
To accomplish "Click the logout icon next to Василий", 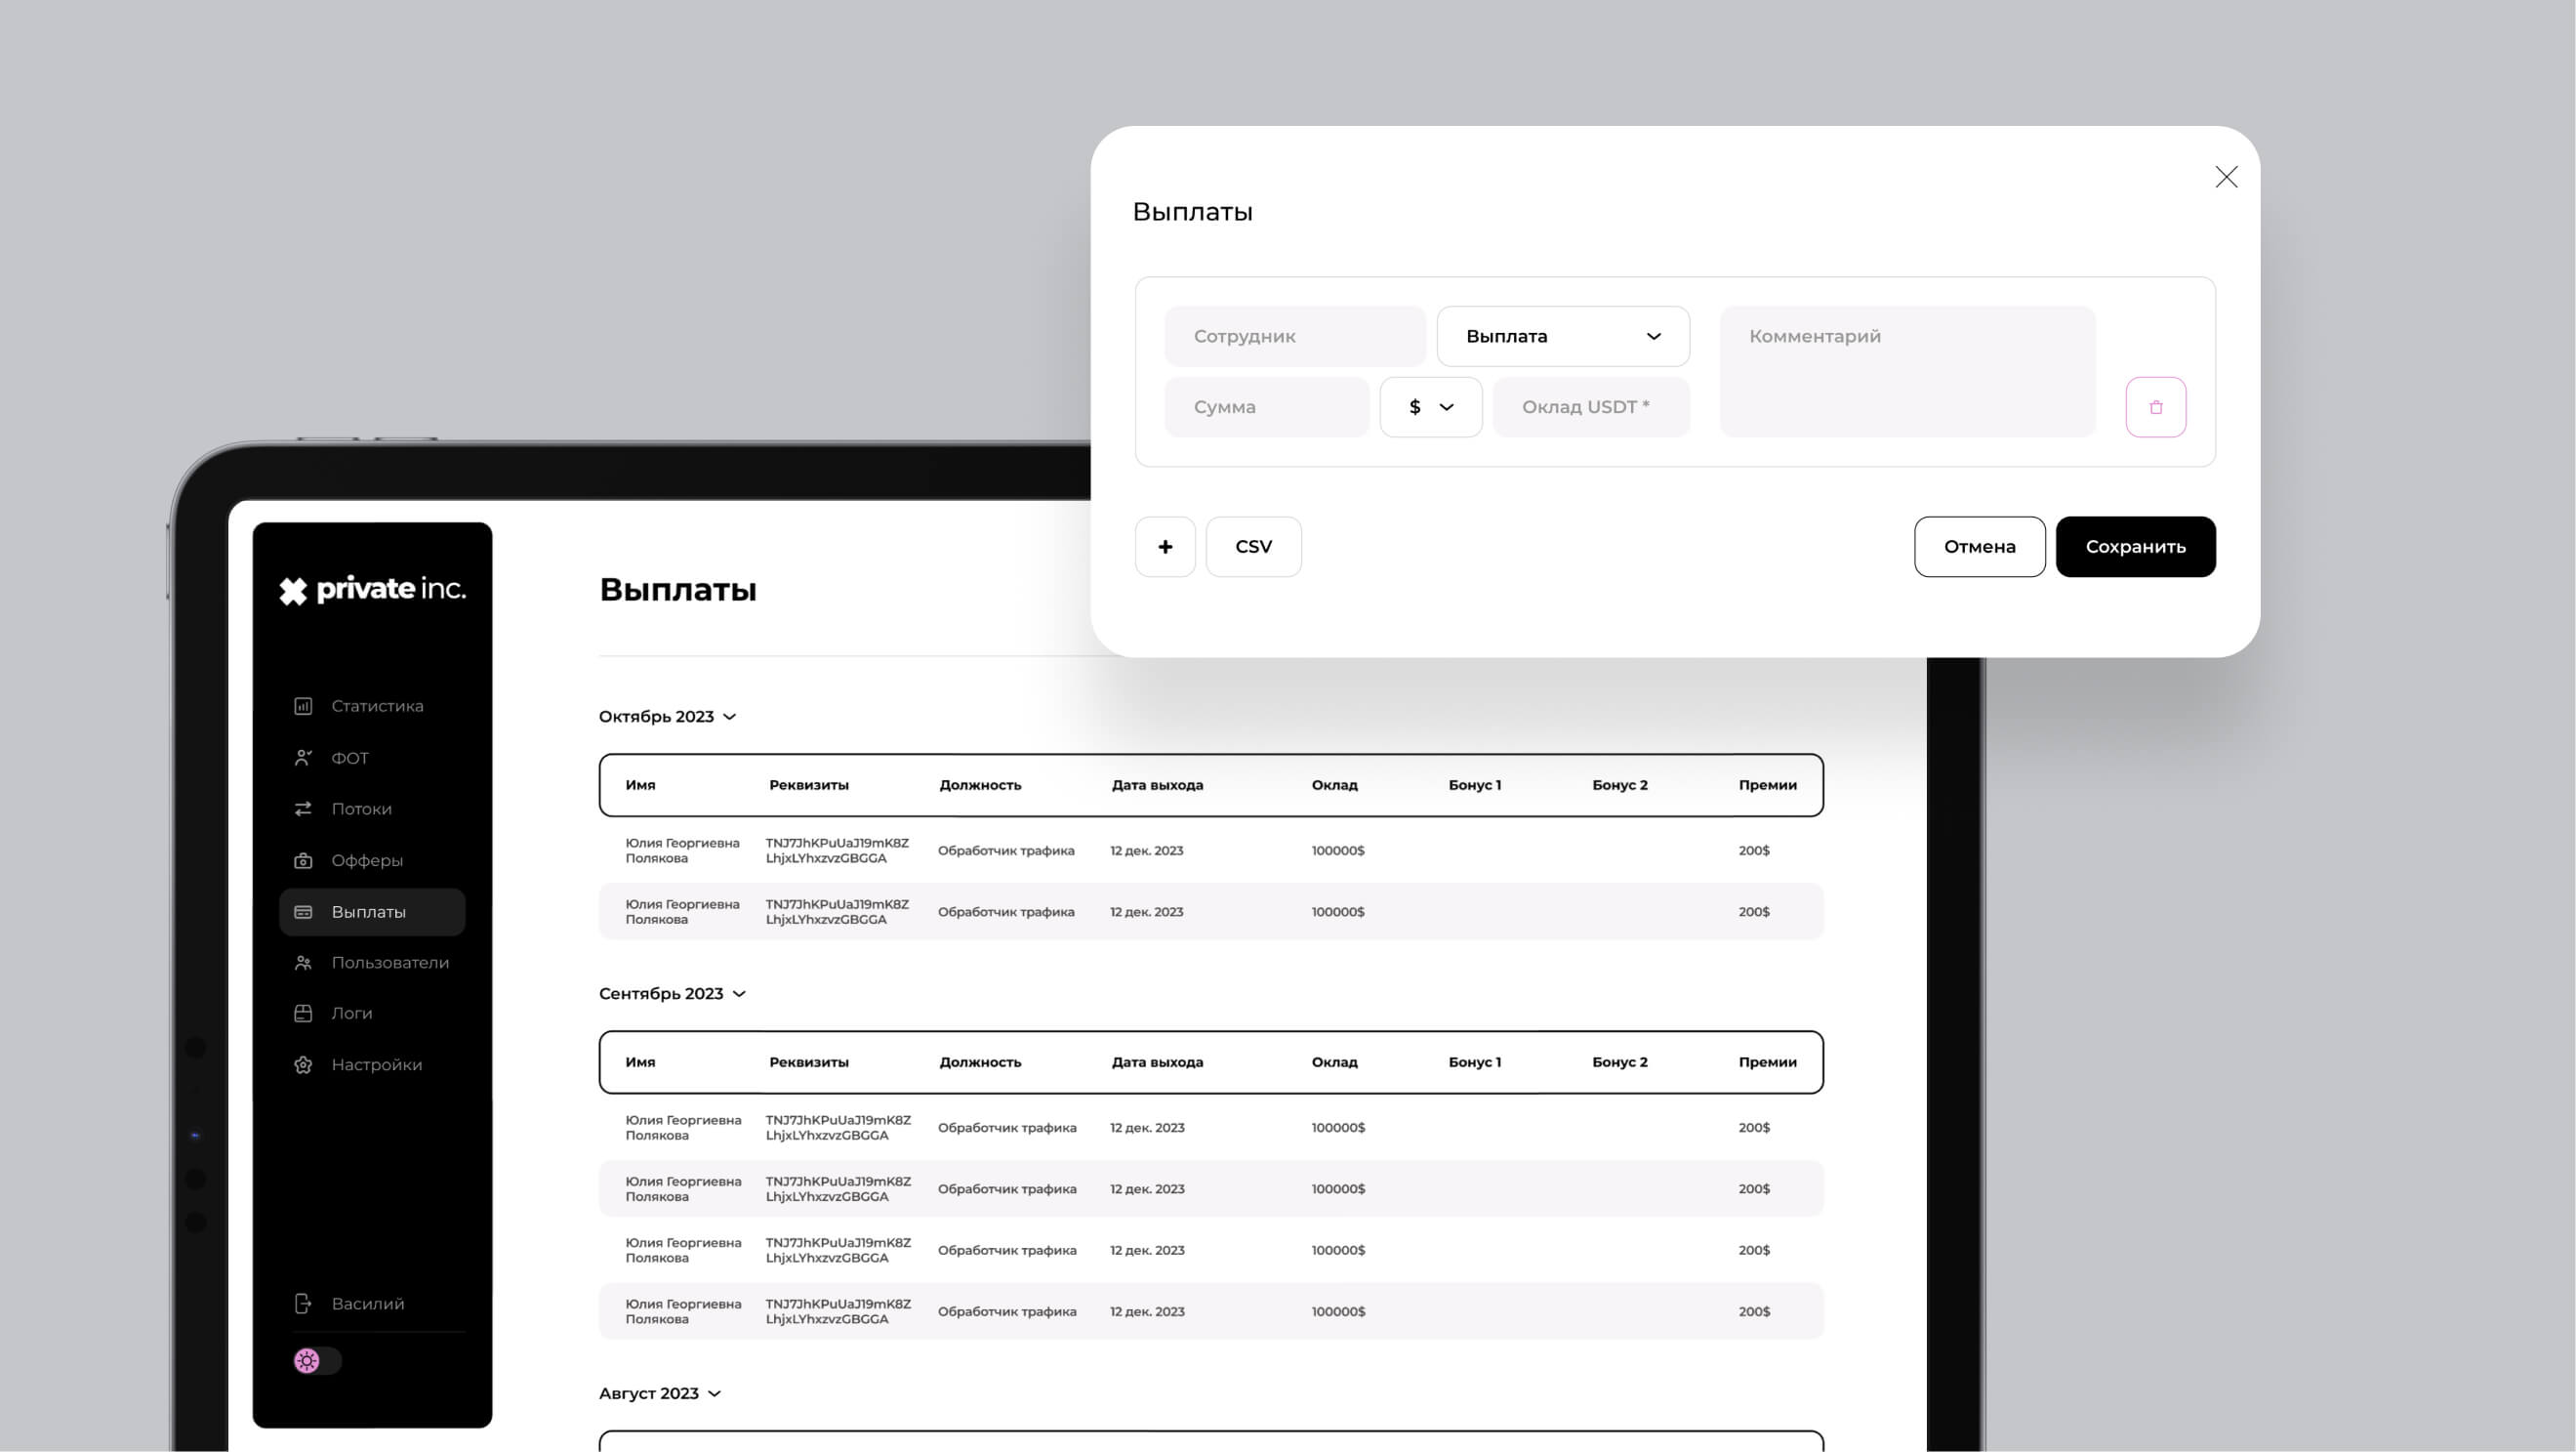I will click(303, 1304).
